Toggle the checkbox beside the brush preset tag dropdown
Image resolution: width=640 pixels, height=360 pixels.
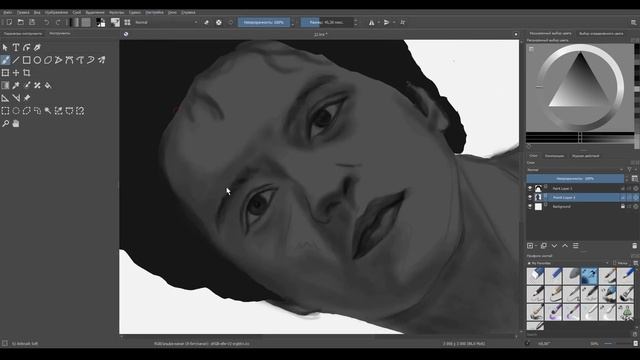click(615, 263)
